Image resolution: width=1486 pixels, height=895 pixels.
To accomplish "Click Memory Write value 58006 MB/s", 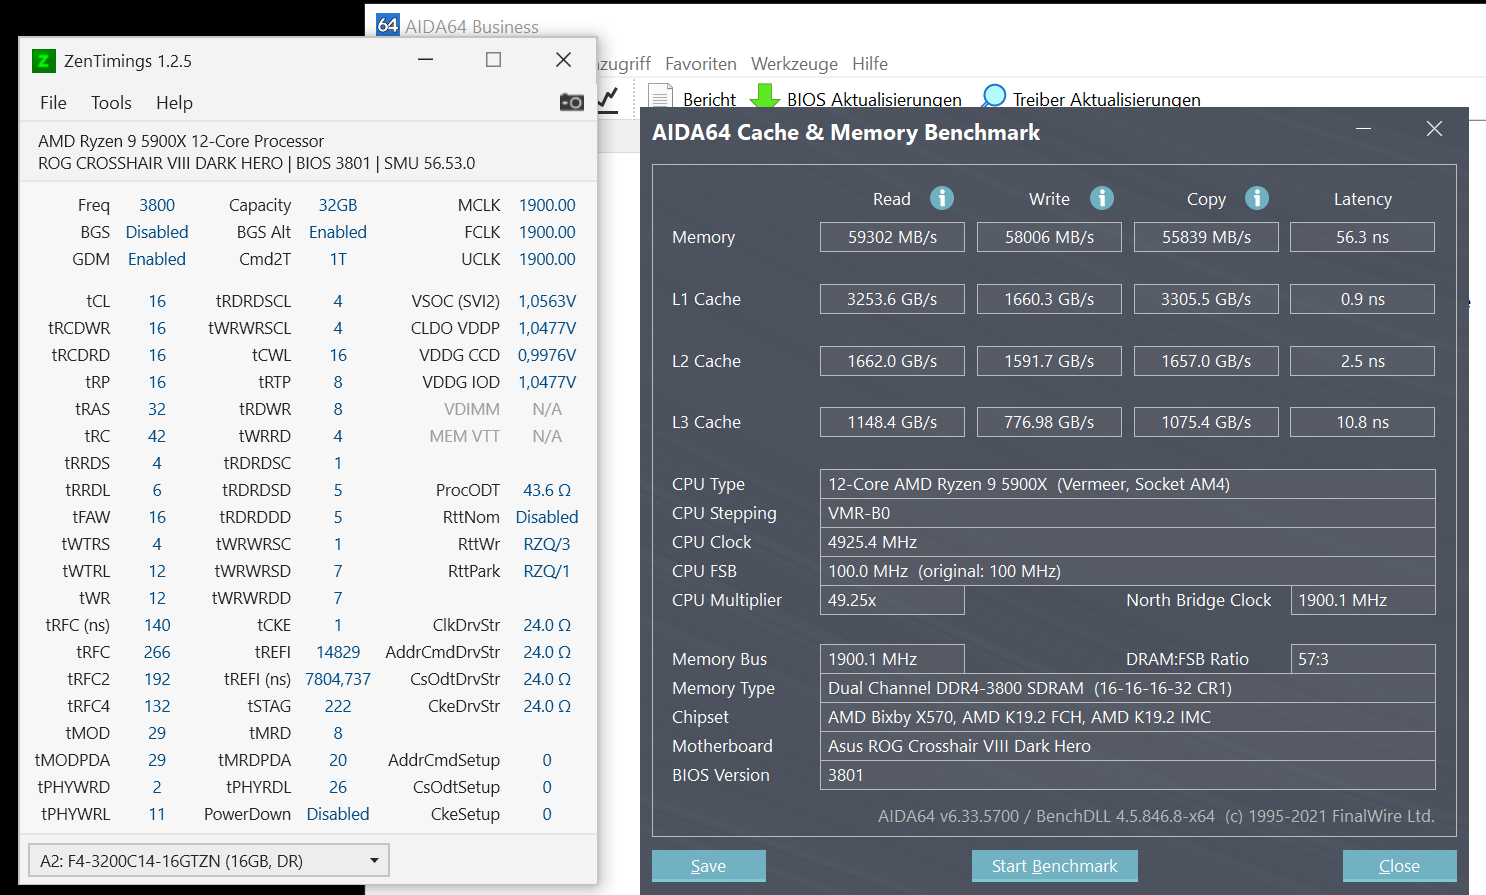I will [1049, 237].
